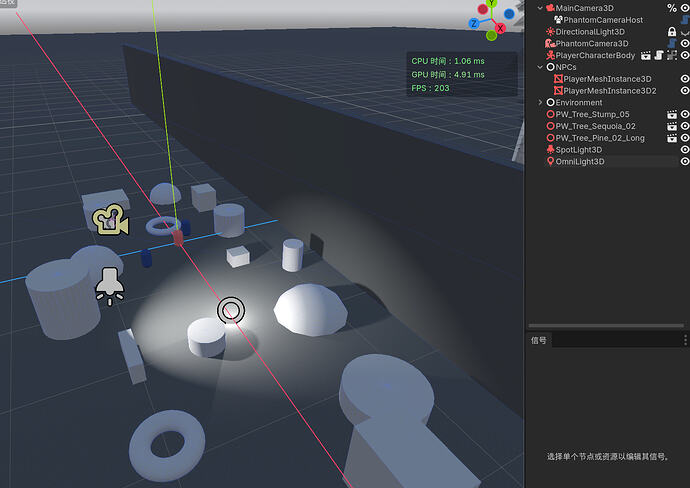The image size is (690, 488).
Task: Hide the OmniLight3D node via eye icon
Action: tap(685, 162)
